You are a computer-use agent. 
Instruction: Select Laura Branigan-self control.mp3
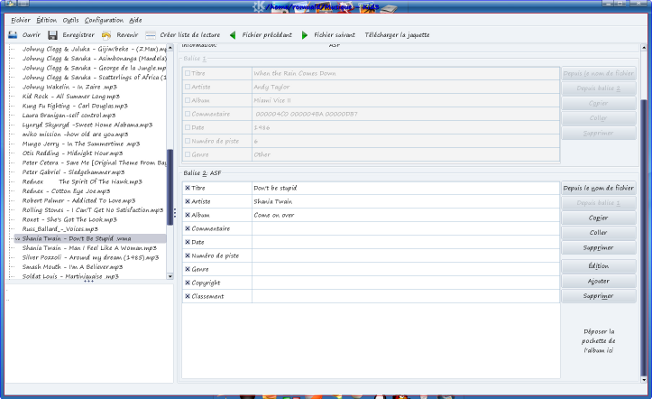pos(69,115)
